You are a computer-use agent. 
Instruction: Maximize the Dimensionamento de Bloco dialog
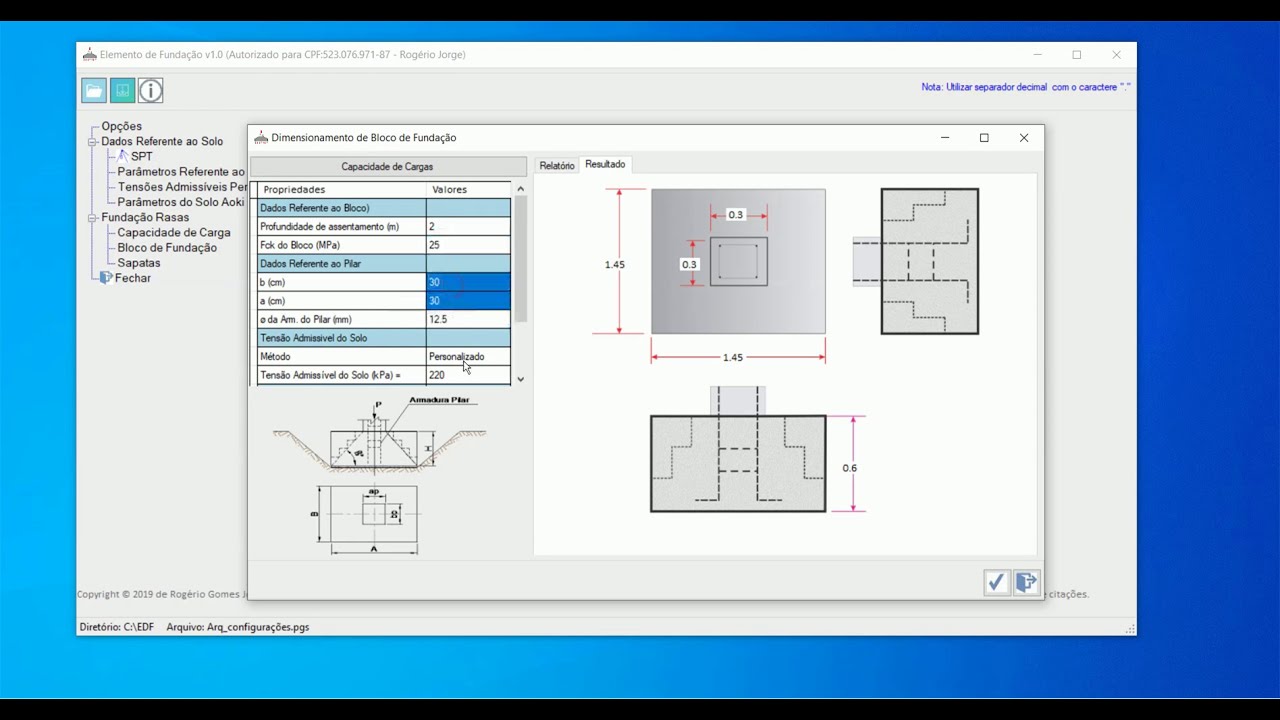click(984, 138)
